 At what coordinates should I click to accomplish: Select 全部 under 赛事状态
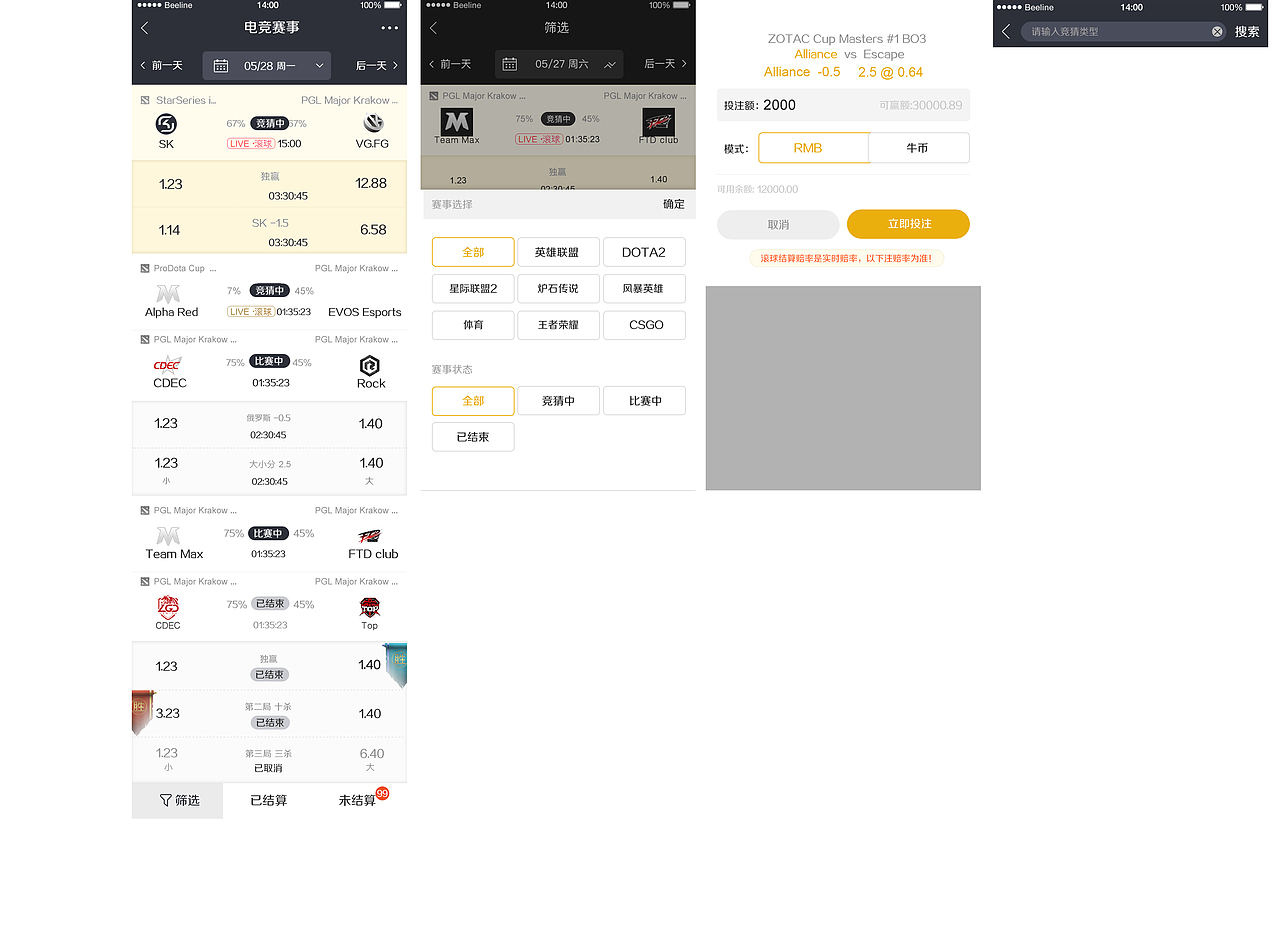473,401
